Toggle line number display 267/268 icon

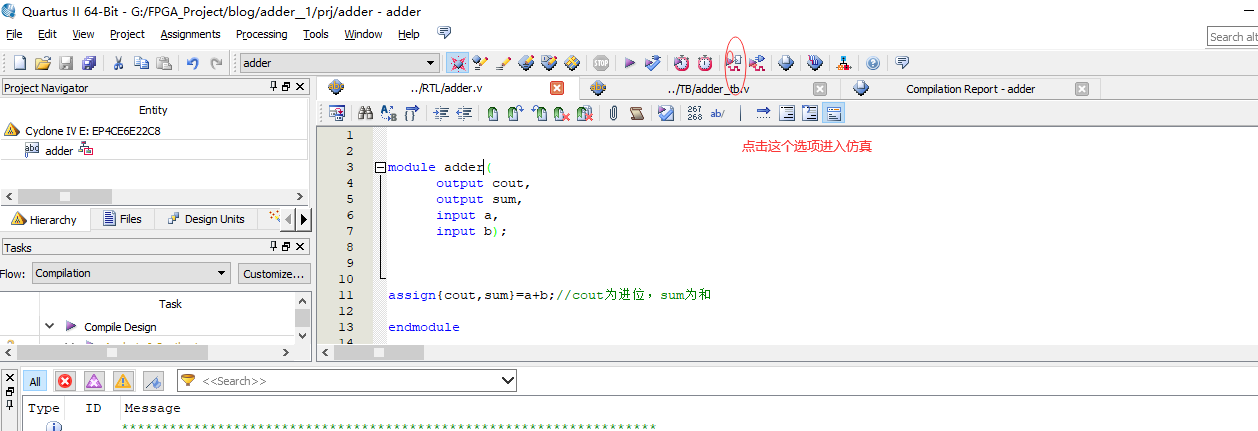(695, 113)
